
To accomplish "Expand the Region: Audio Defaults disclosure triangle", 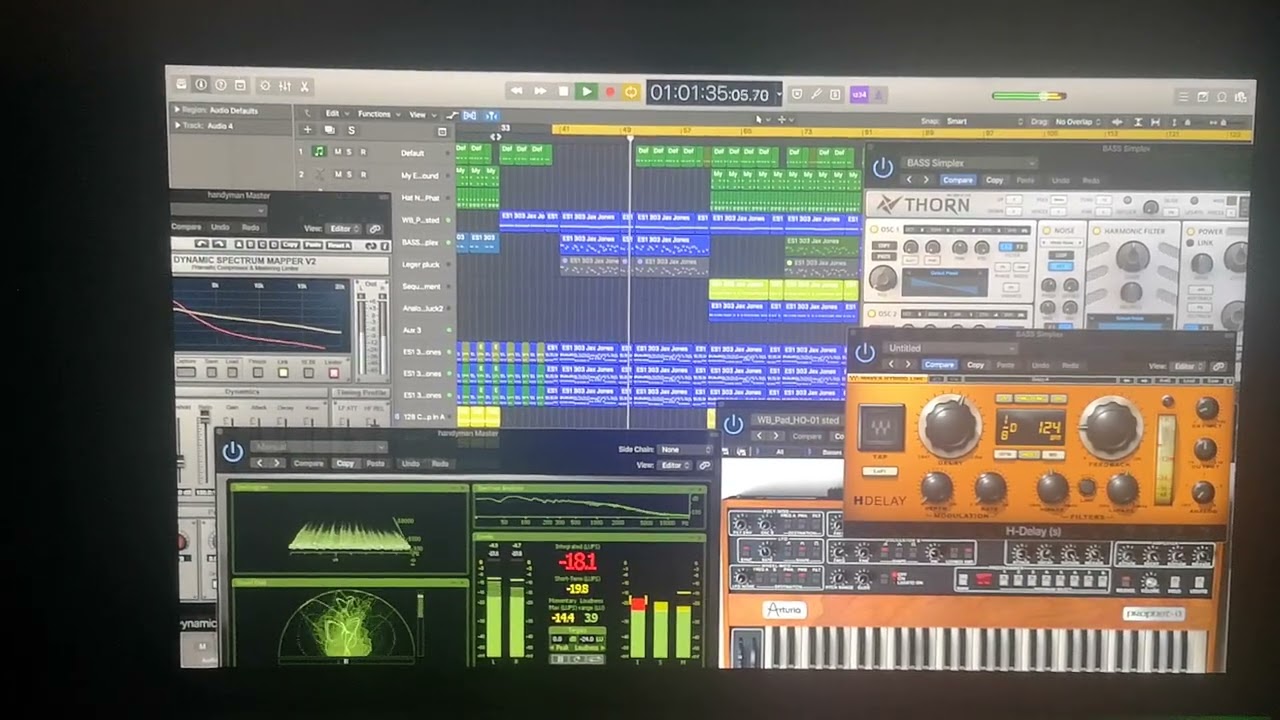I will pyautogui.click(x=177, y=110).
